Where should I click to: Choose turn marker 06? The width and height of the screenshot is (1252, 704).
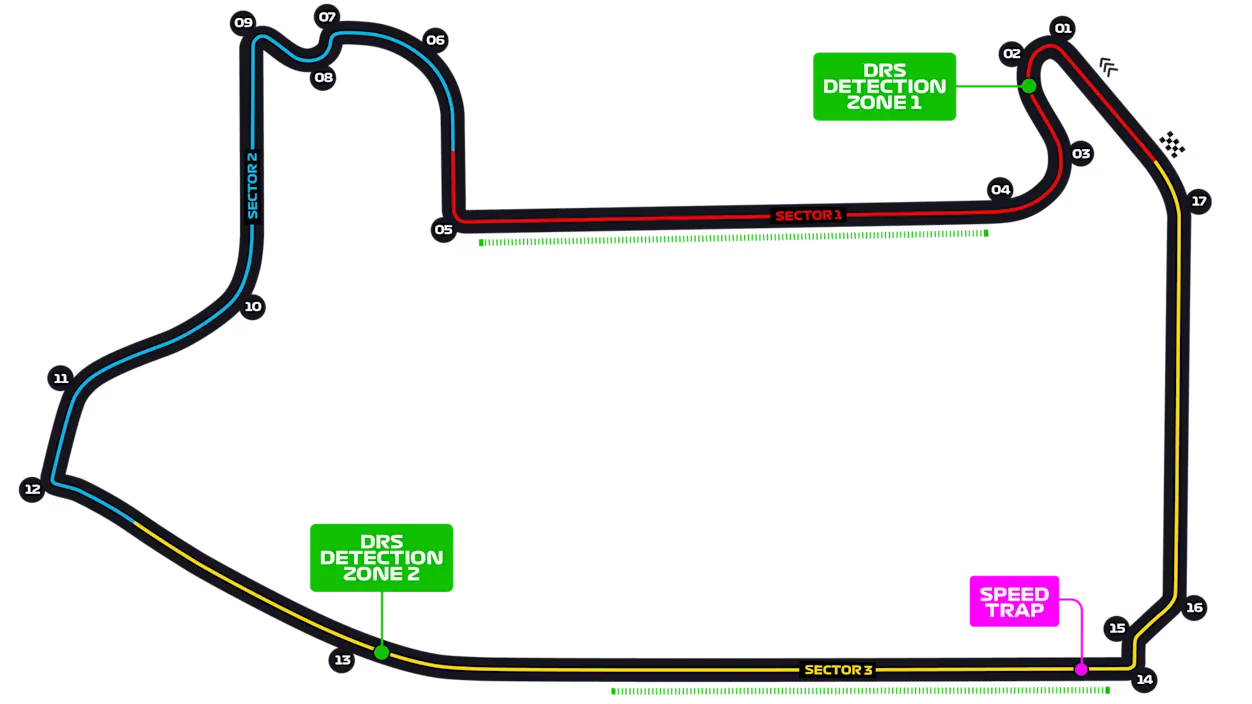435,41
